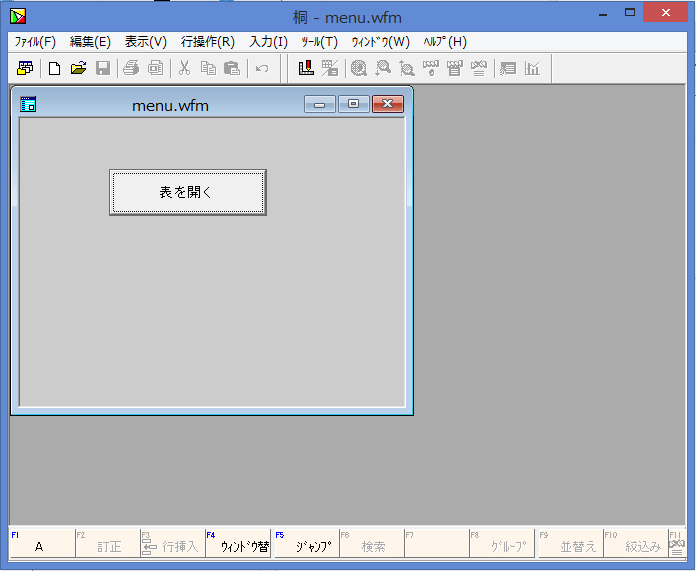This screenshot has width=696, height=571.
Task: Open the ファイル(F) menu
Action: [x=35, y=42]
